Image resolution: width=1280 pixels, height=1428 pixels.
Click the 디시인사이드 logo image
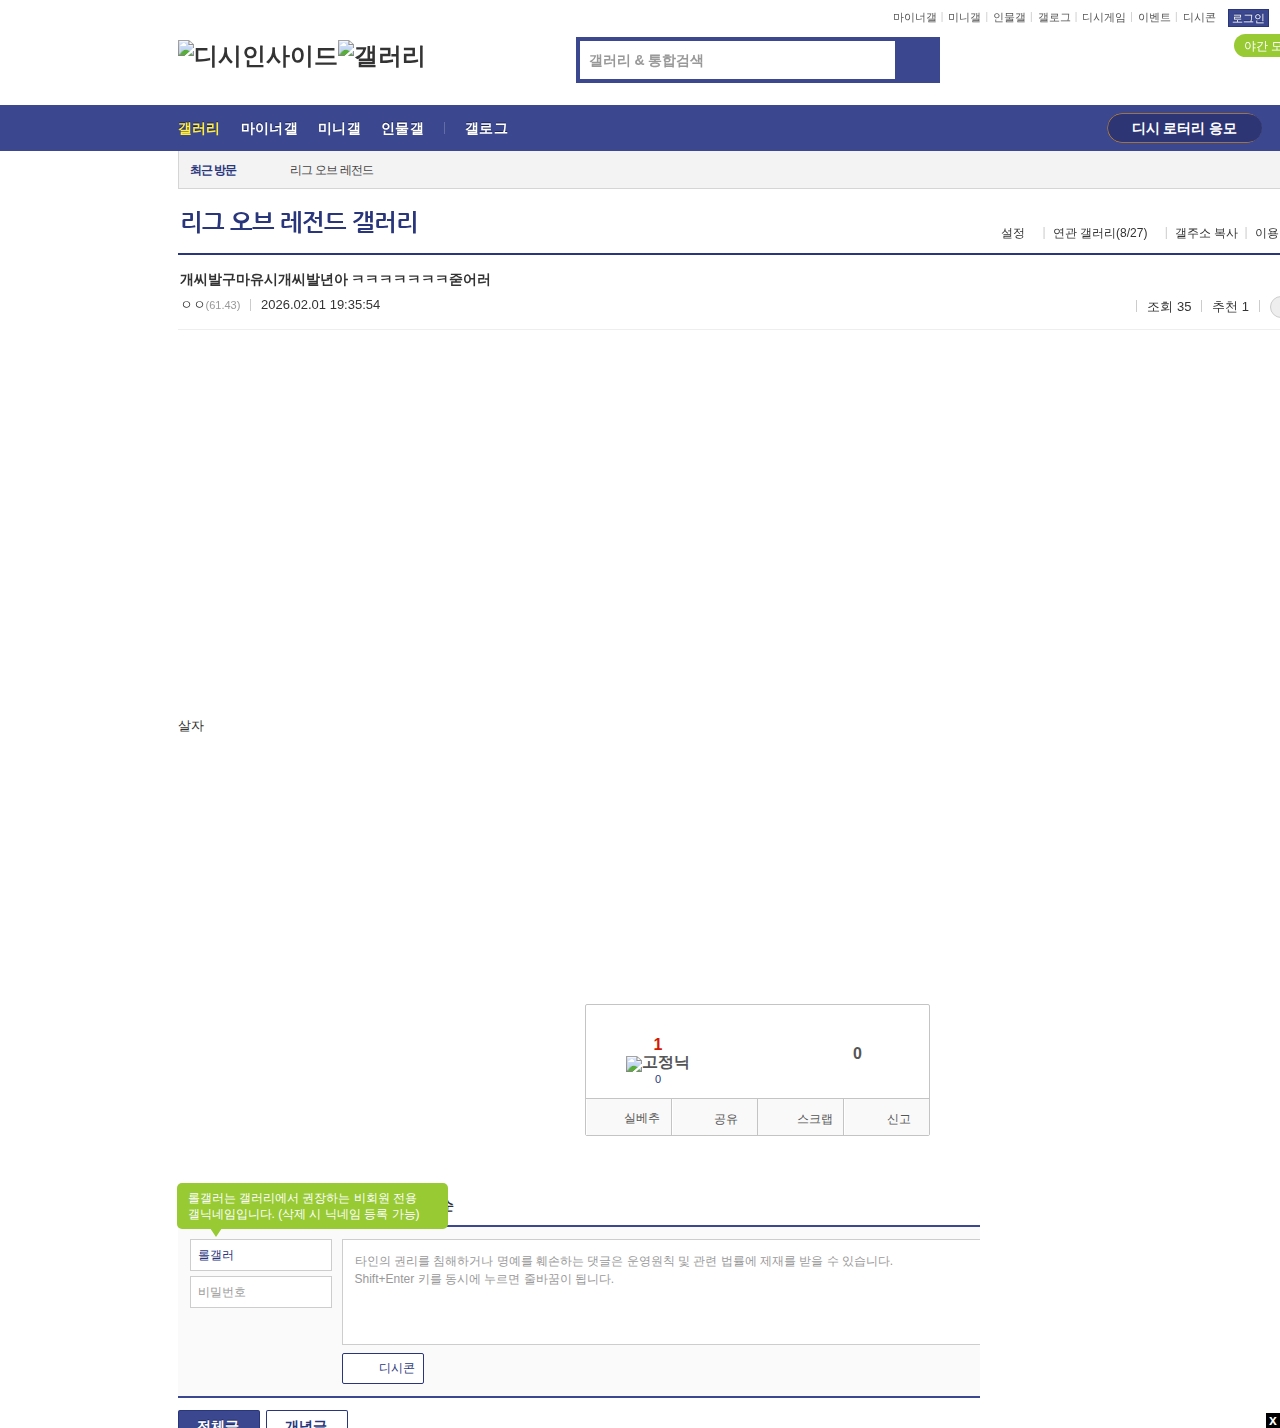[x=258, y=55]
